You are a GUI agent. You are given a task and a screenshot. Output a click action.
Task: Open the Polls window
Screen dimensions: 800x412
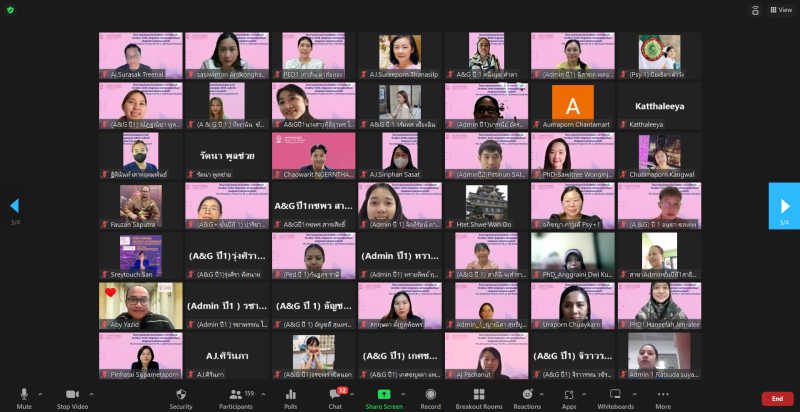tap(291, 397)
